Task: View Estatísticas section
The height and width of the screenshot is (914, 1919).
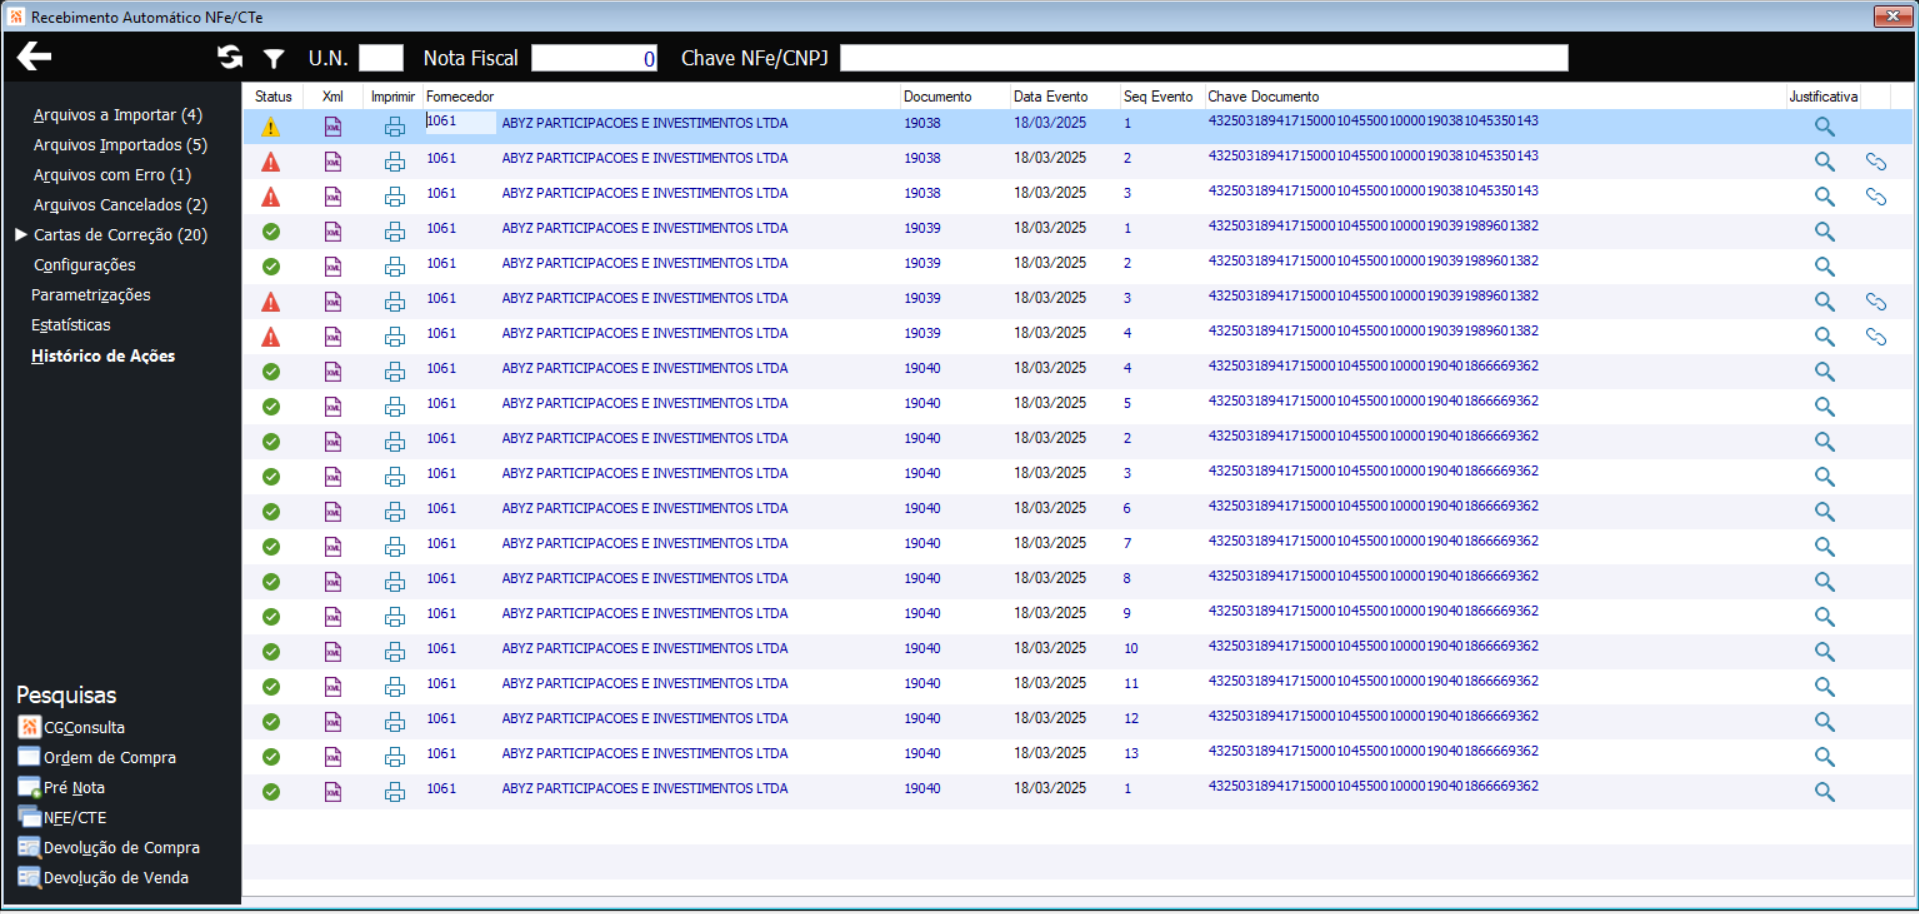Action: (x=71, y=325)
